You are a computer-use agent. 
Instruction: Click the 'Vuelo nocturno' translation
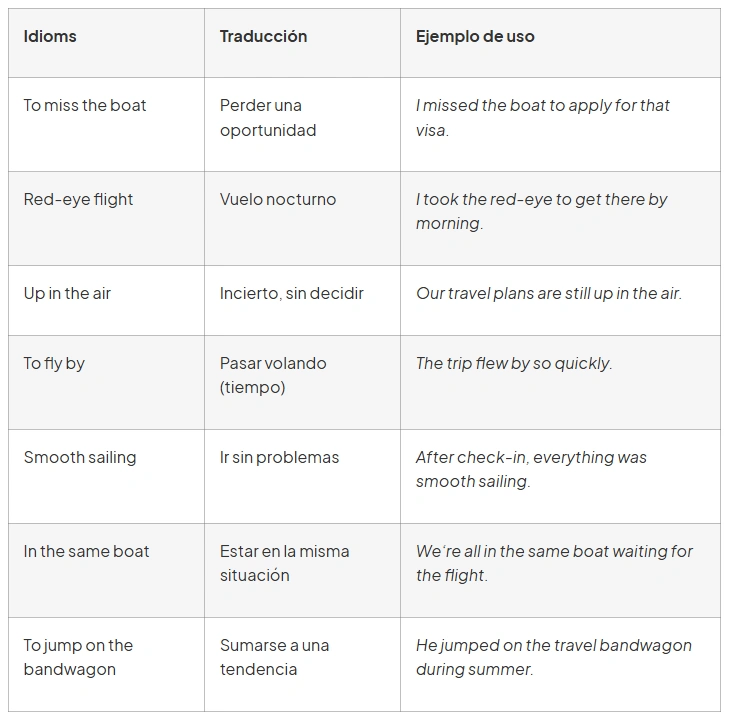278,199
